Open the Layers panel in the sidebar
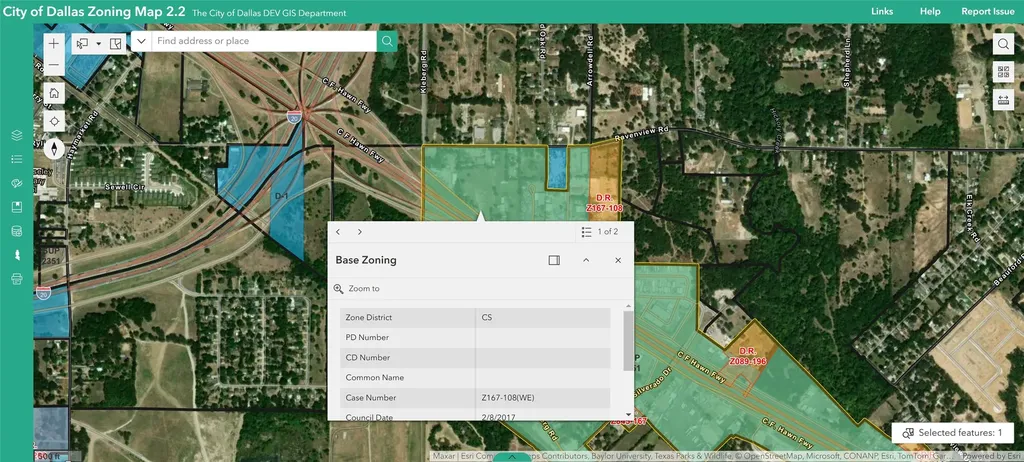This screenshot has width=1024, height=462. coord(17,135)
